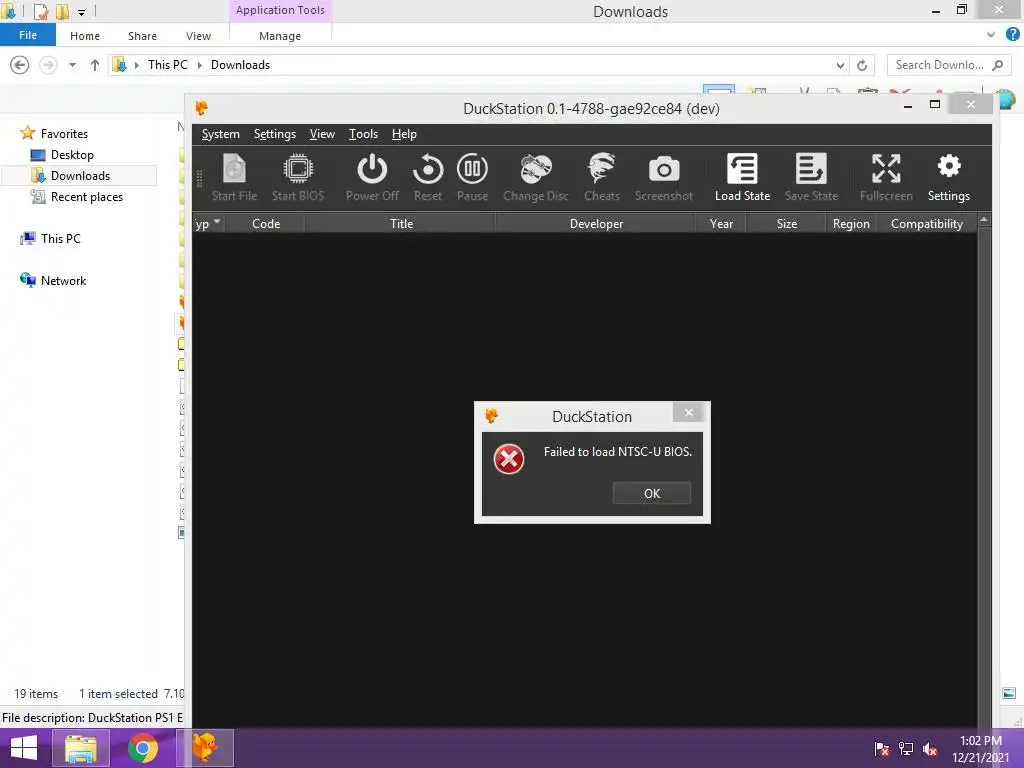Image resolution: width=1024 pixels, height=768 pixels.
Task: Click the Start BIOS chip icon
Action: [298, 177]
